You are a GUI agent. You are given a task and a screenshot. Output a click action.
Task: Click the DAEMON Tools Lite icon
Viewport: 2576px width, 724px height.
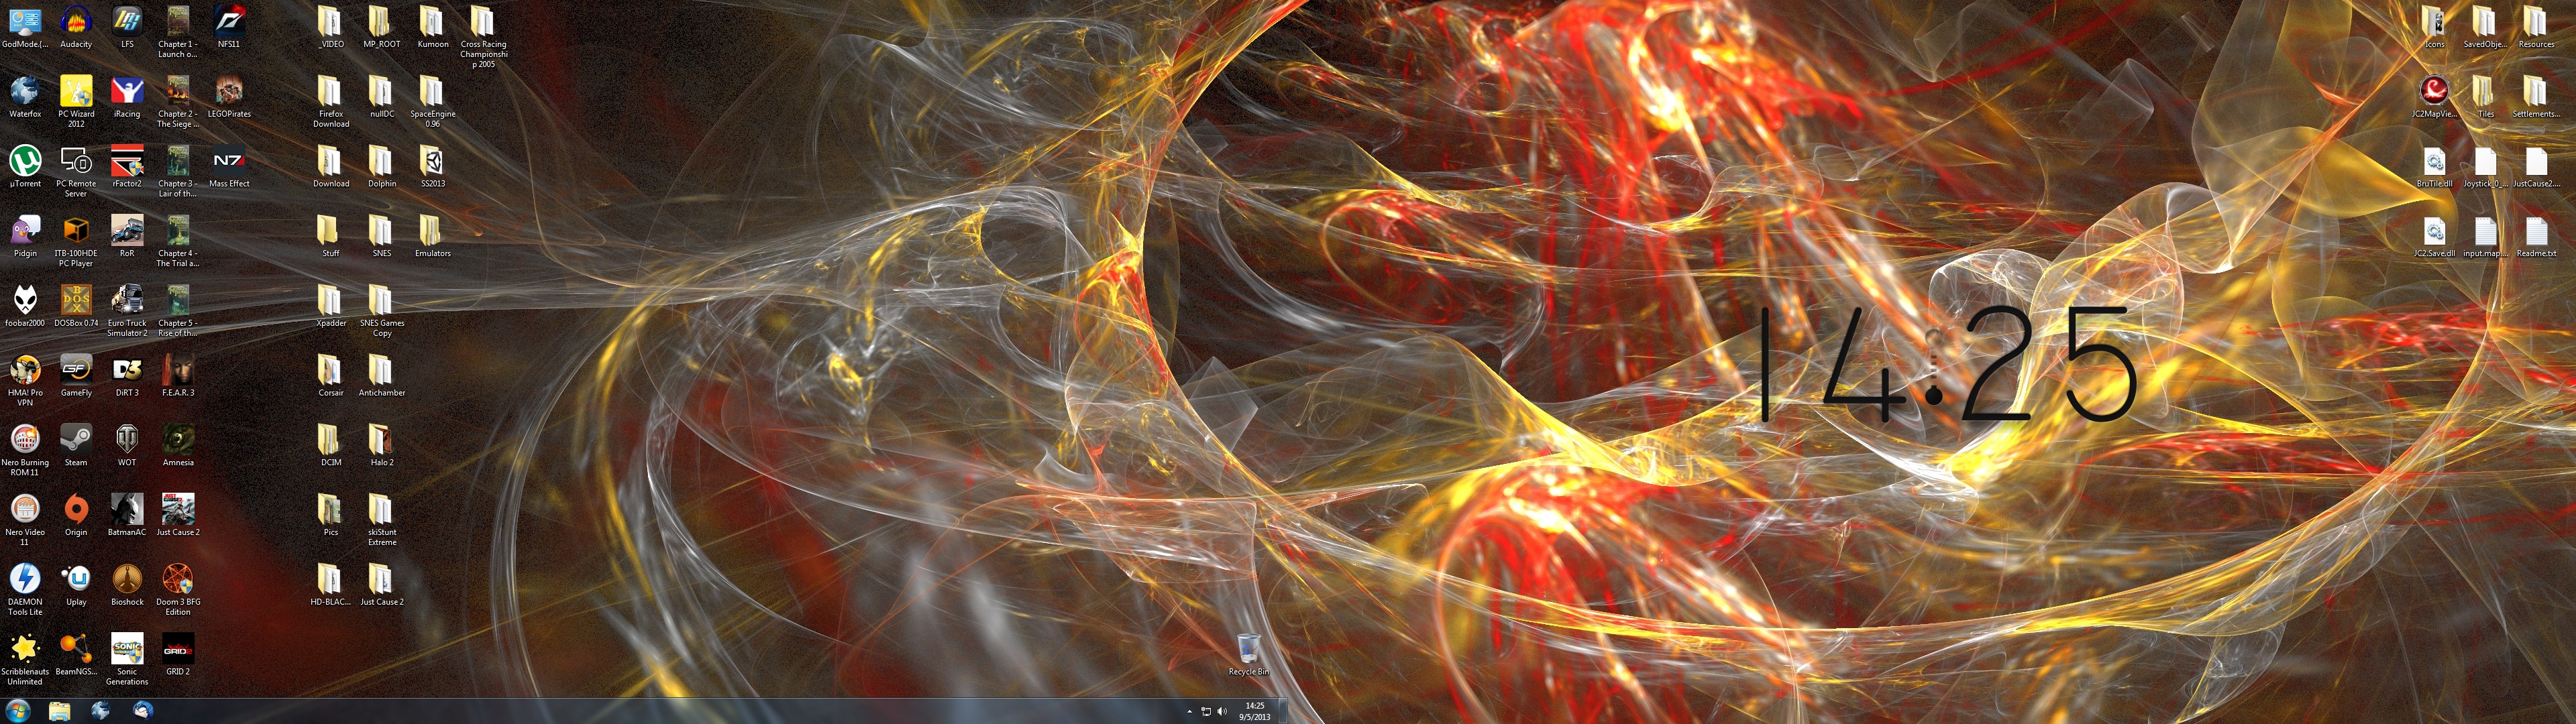25,580
